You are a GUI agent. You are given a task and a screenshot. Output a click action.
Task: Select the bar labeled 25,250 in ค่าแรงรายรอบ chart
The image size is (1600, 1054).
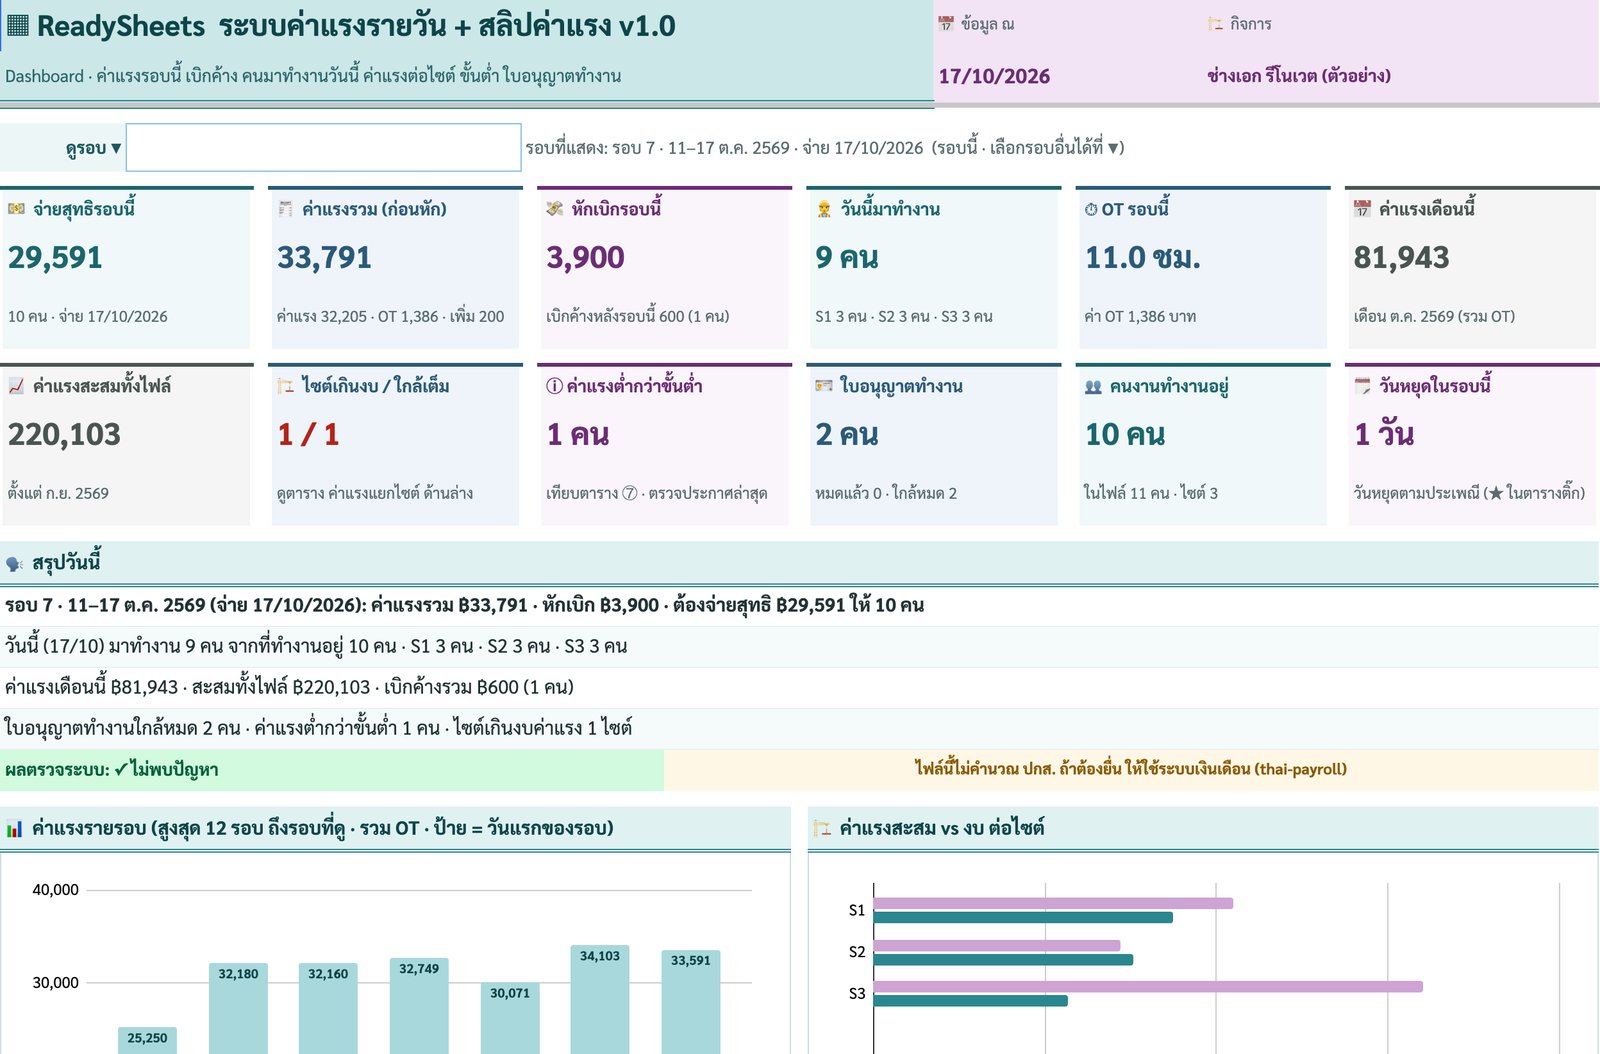point(147,1040)
